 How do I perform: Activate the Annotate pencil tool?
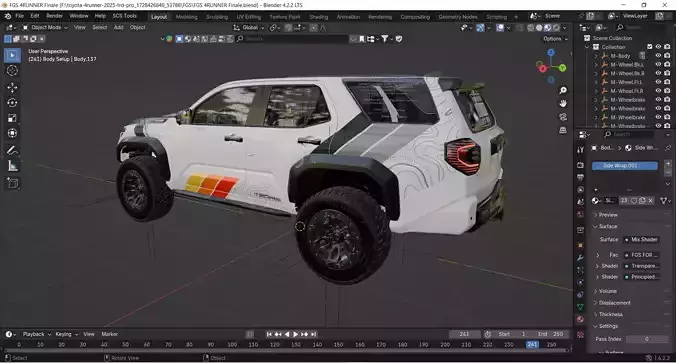12,150
